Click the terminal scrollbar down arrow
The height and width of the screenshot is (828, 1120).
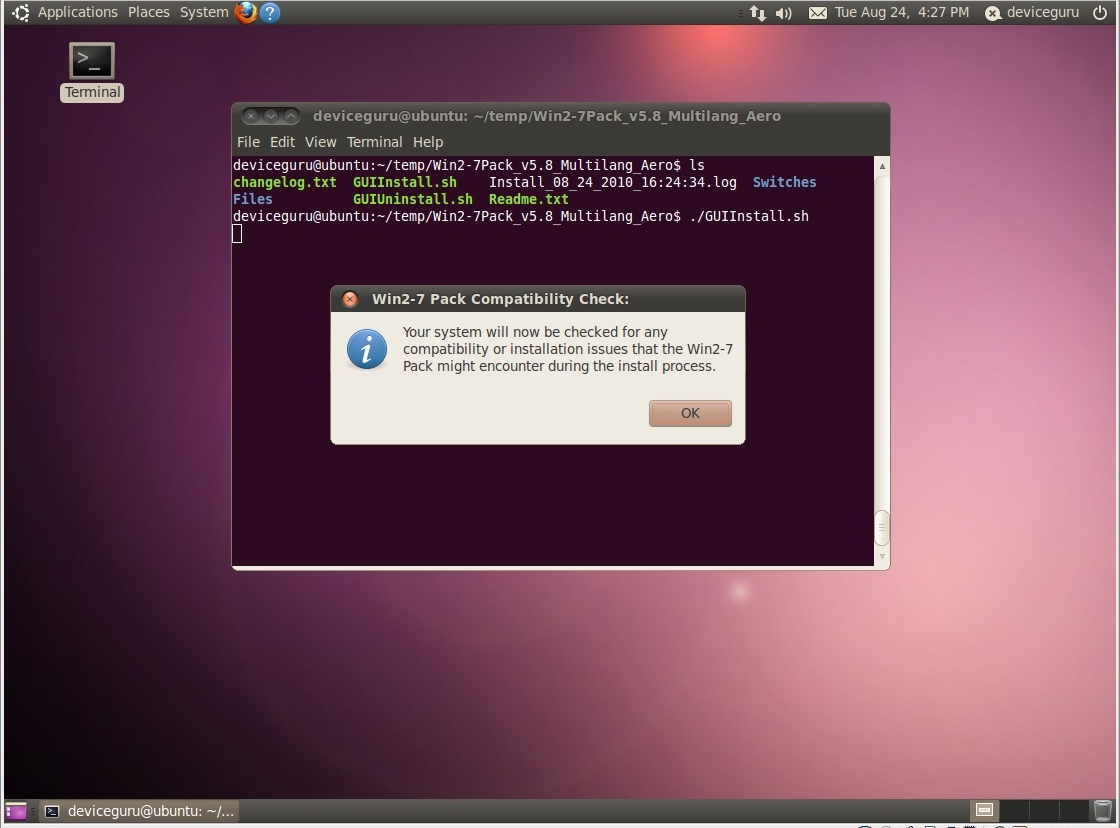click(882, 557)
